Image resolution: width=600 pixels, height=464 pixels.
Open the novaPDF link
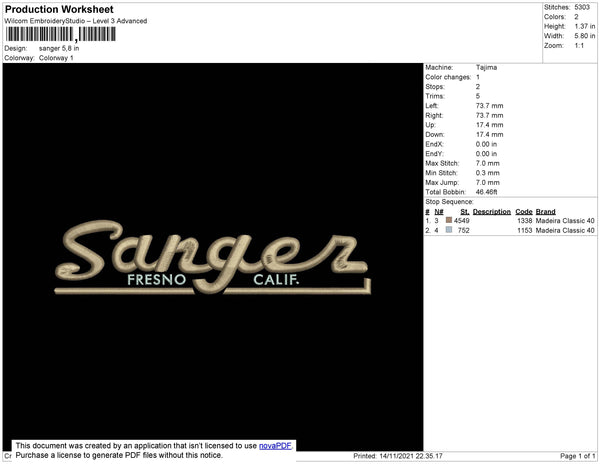click(275, 446)
